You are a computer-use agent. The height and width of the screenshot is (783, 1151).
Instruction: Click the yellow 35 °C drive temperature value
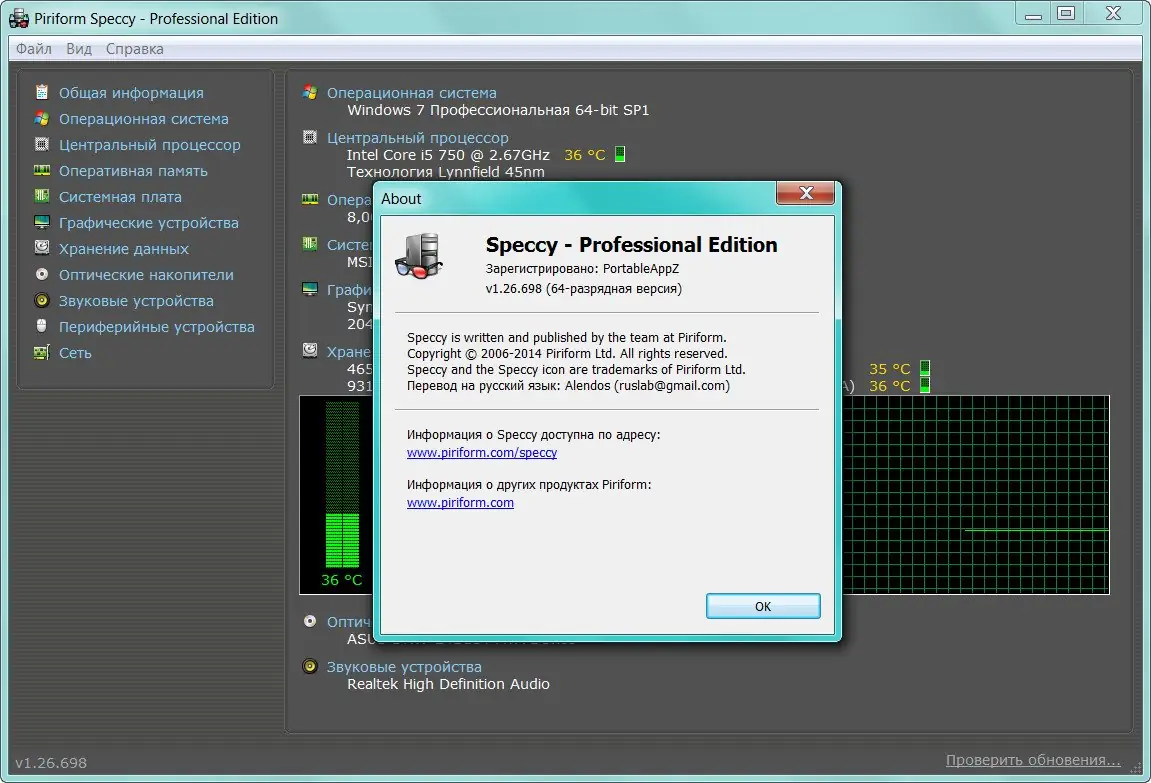pos(890,369)
